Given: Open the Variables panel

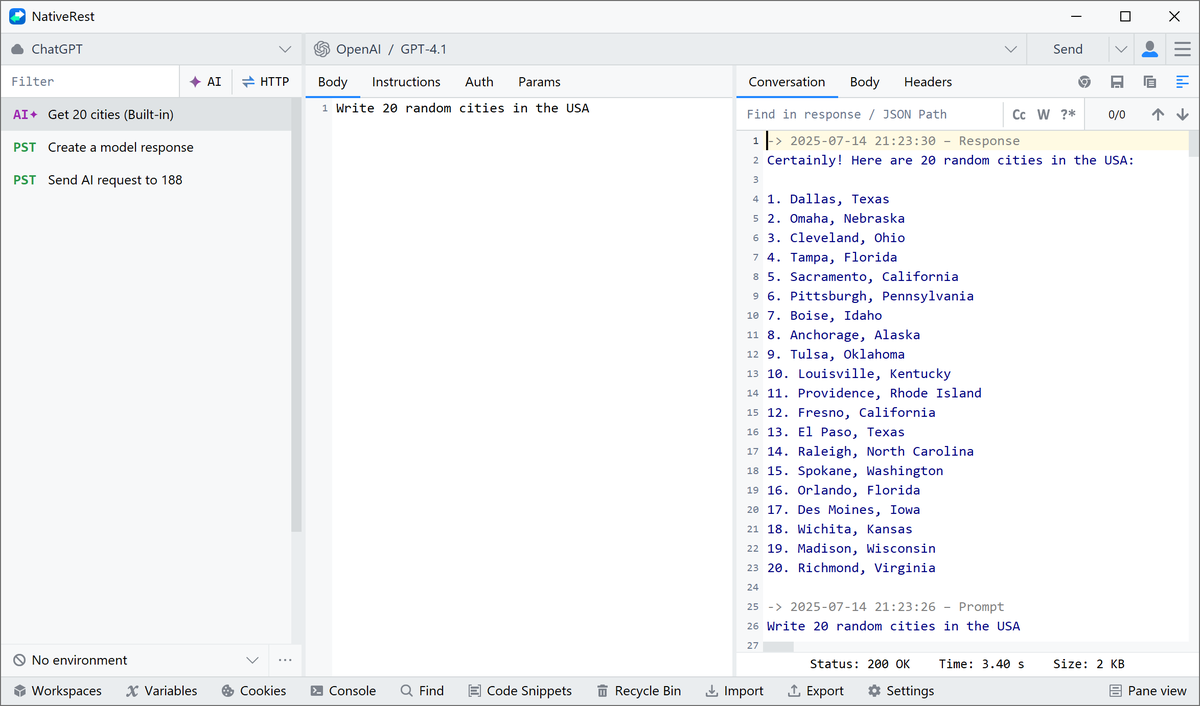Looking at the screenshot, I should pos(162,691).
